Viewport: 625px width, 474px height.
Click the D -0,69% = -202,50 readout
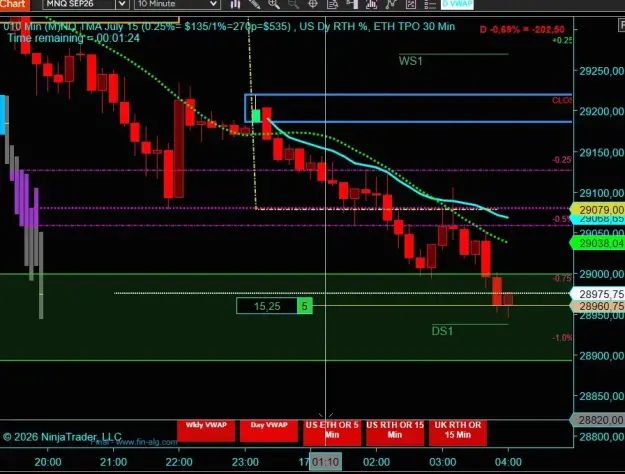tap(522, 30)
